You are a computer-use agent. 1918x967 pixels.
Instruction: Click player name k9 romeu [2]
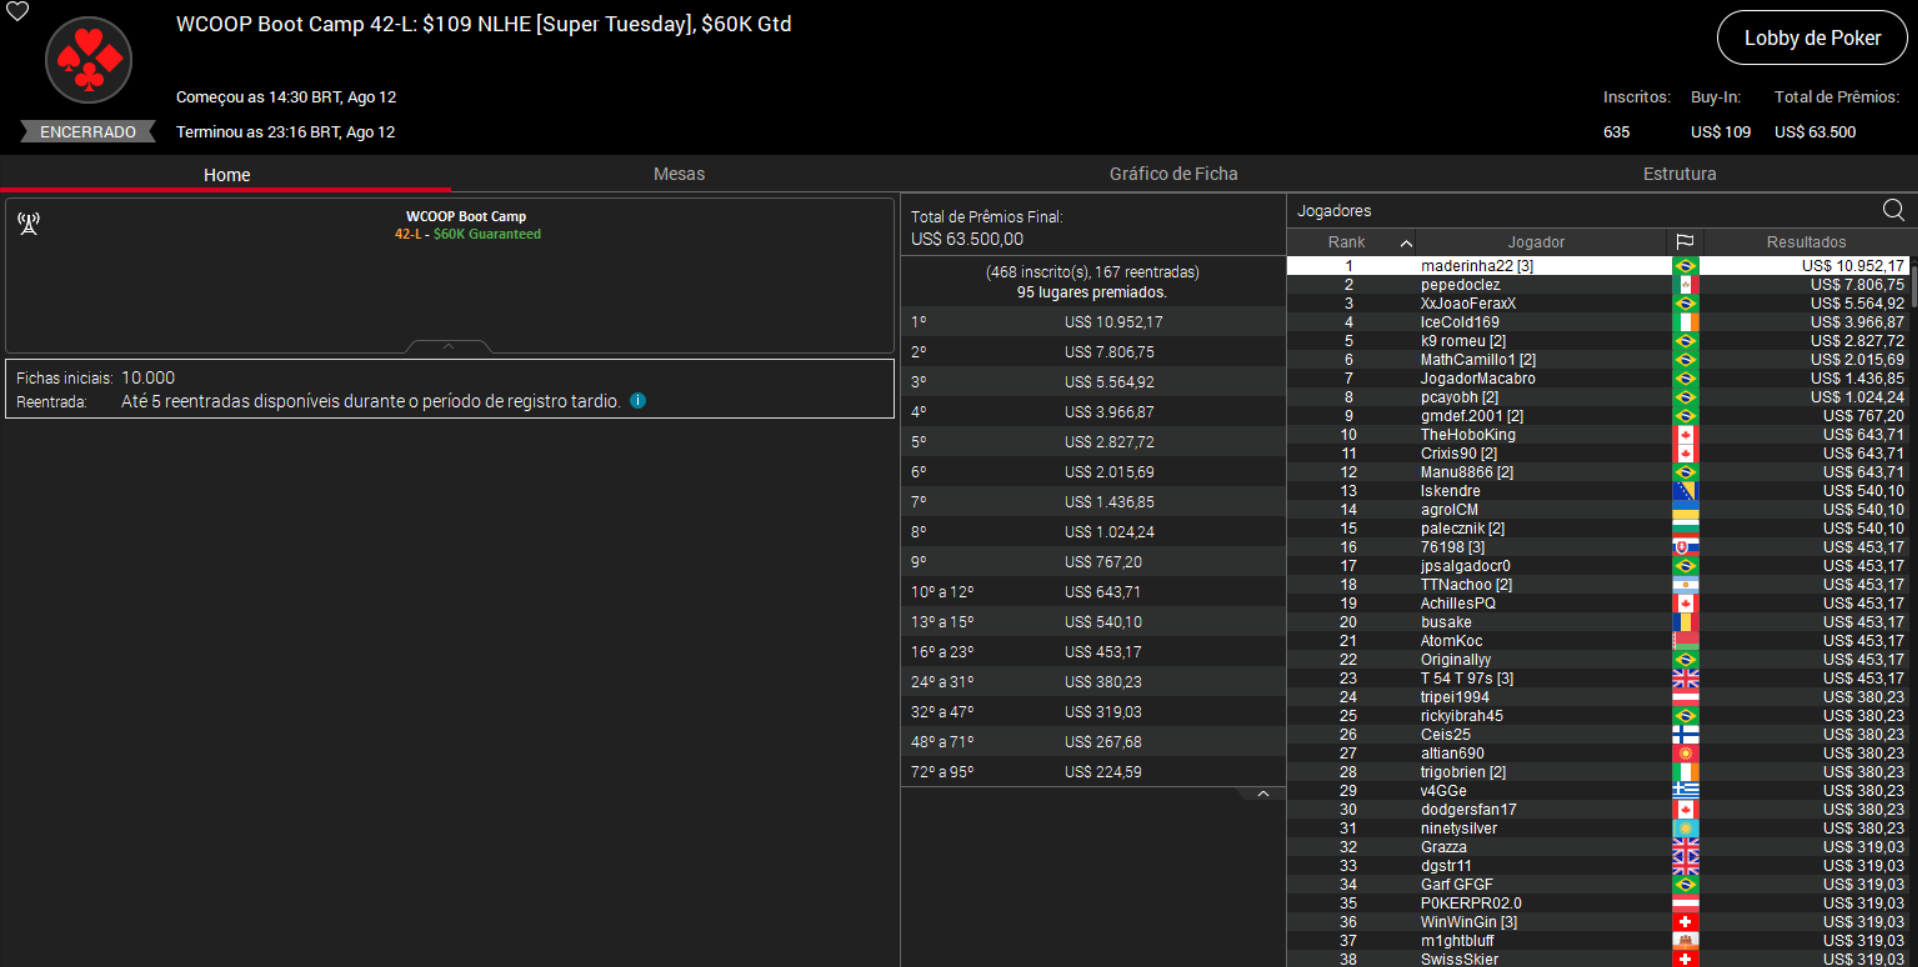point(1463,341)
